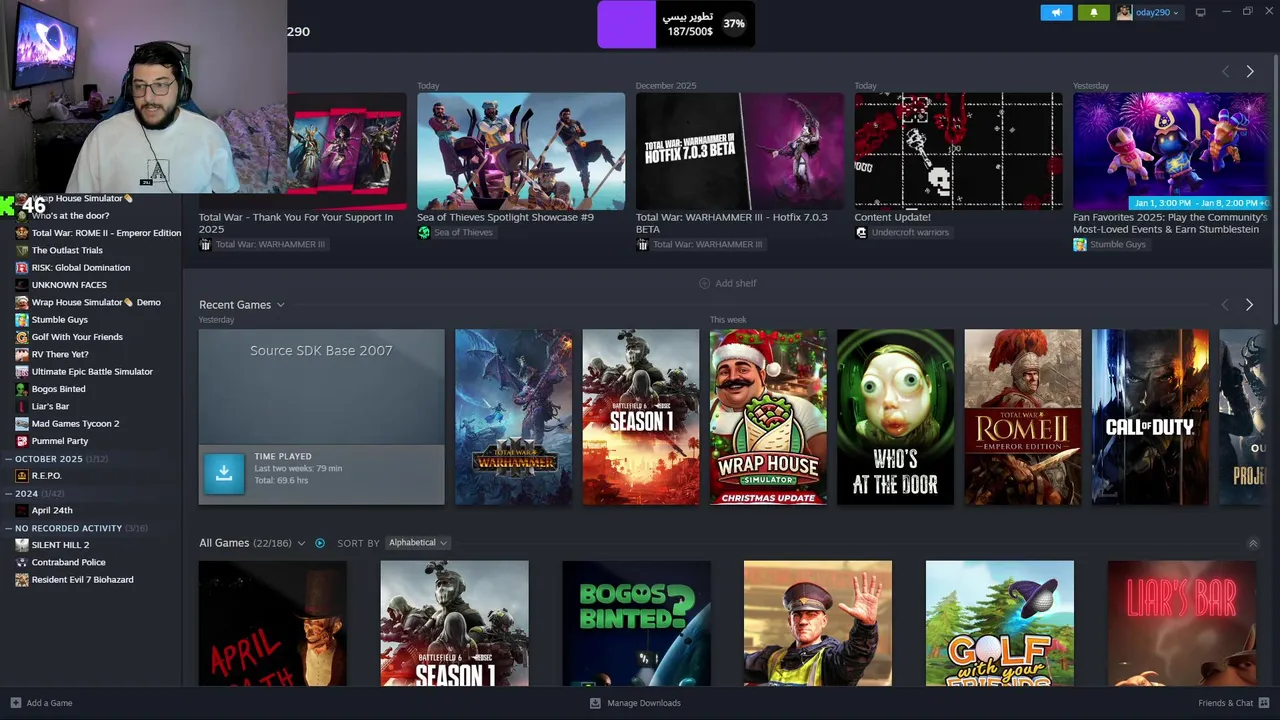Click the collapse shelf arrow beside All Games

click(x=1253, y=543)
